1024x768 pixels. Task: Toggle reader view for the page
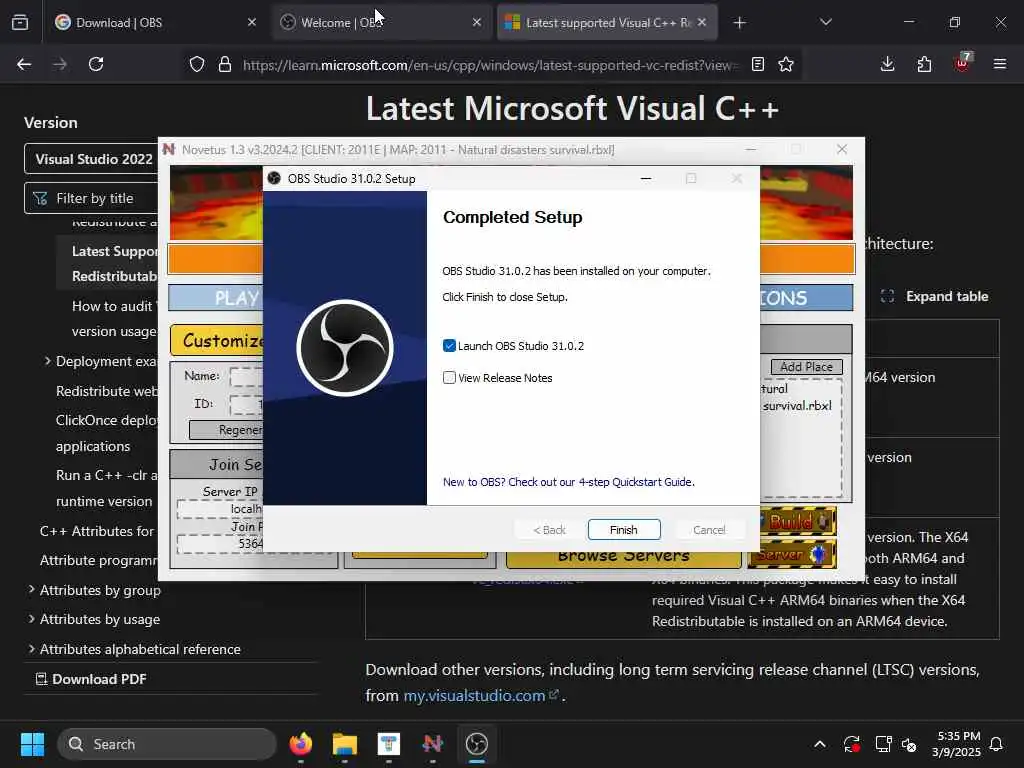click(758, 64)
